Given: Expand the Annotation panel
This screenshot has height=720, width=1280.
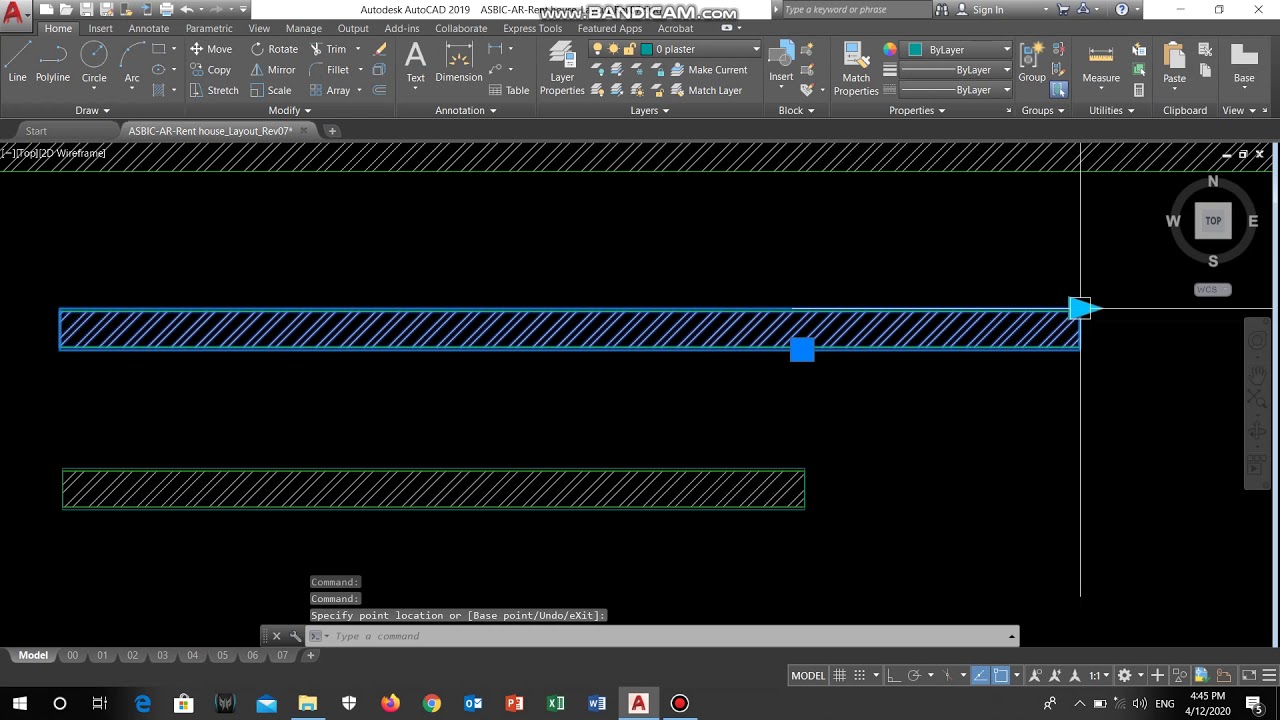Looking at the screenshot, I should click(x=466, y=110).
